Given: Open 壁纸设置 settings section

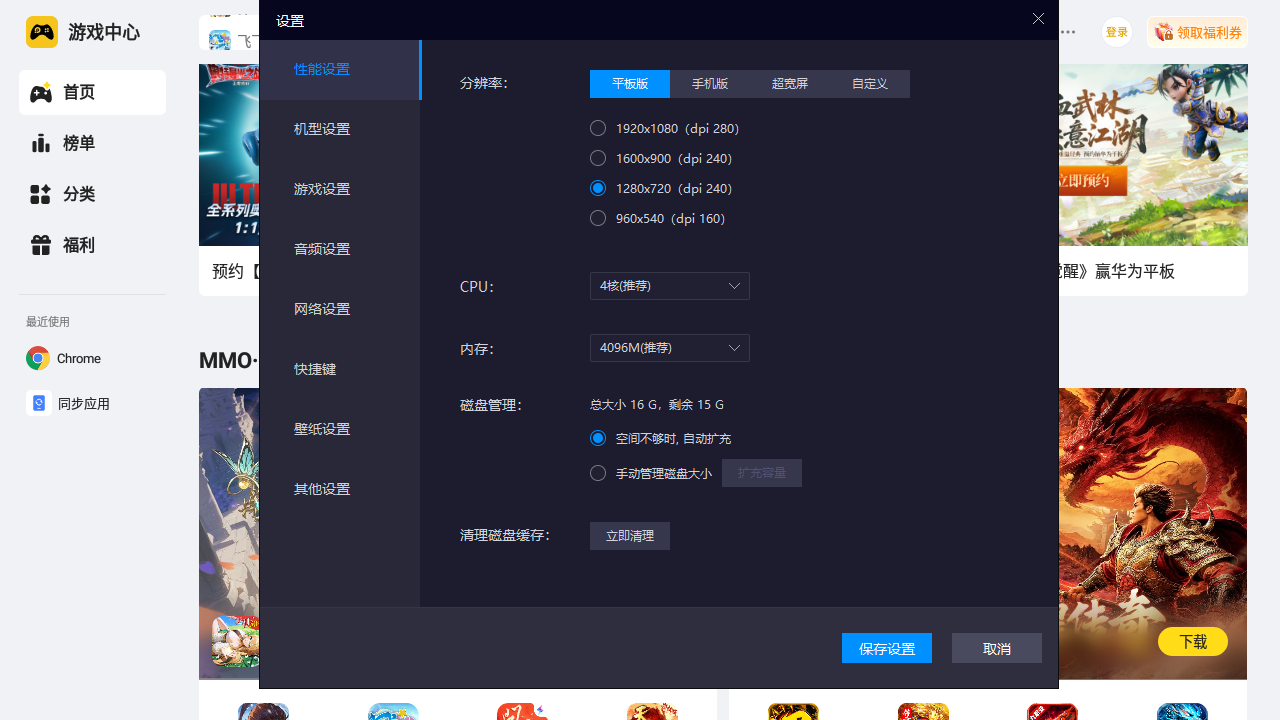Looking at the screenshot, I should click(340, 430).
